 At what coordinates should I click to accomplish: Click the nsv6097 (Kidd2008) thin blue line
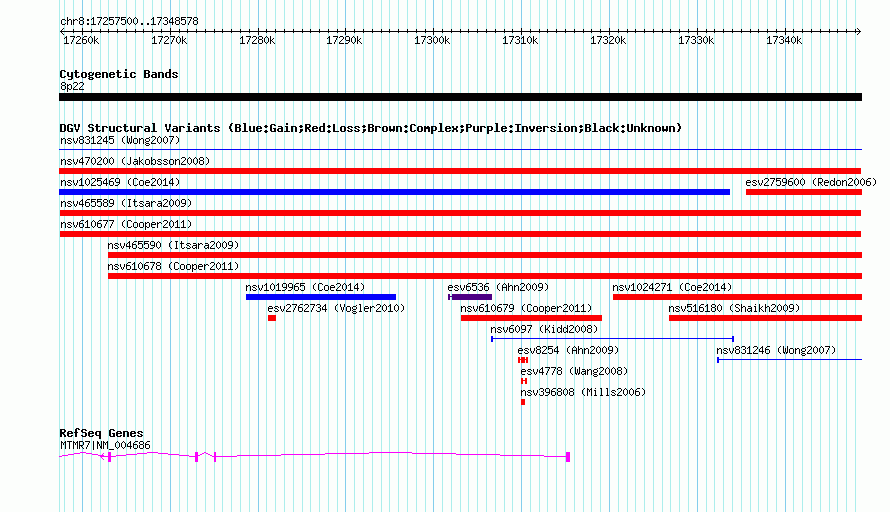612,339
